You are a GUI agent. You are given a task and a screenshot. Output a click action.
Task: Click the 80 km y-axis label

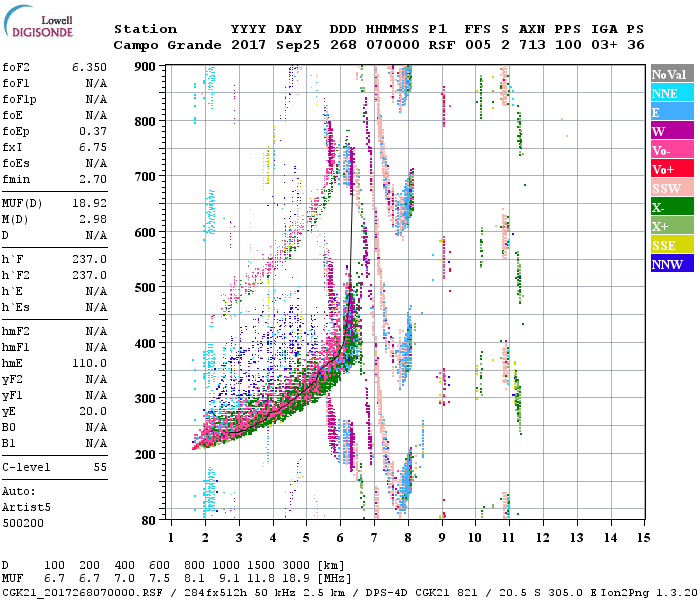pos(149,521)
